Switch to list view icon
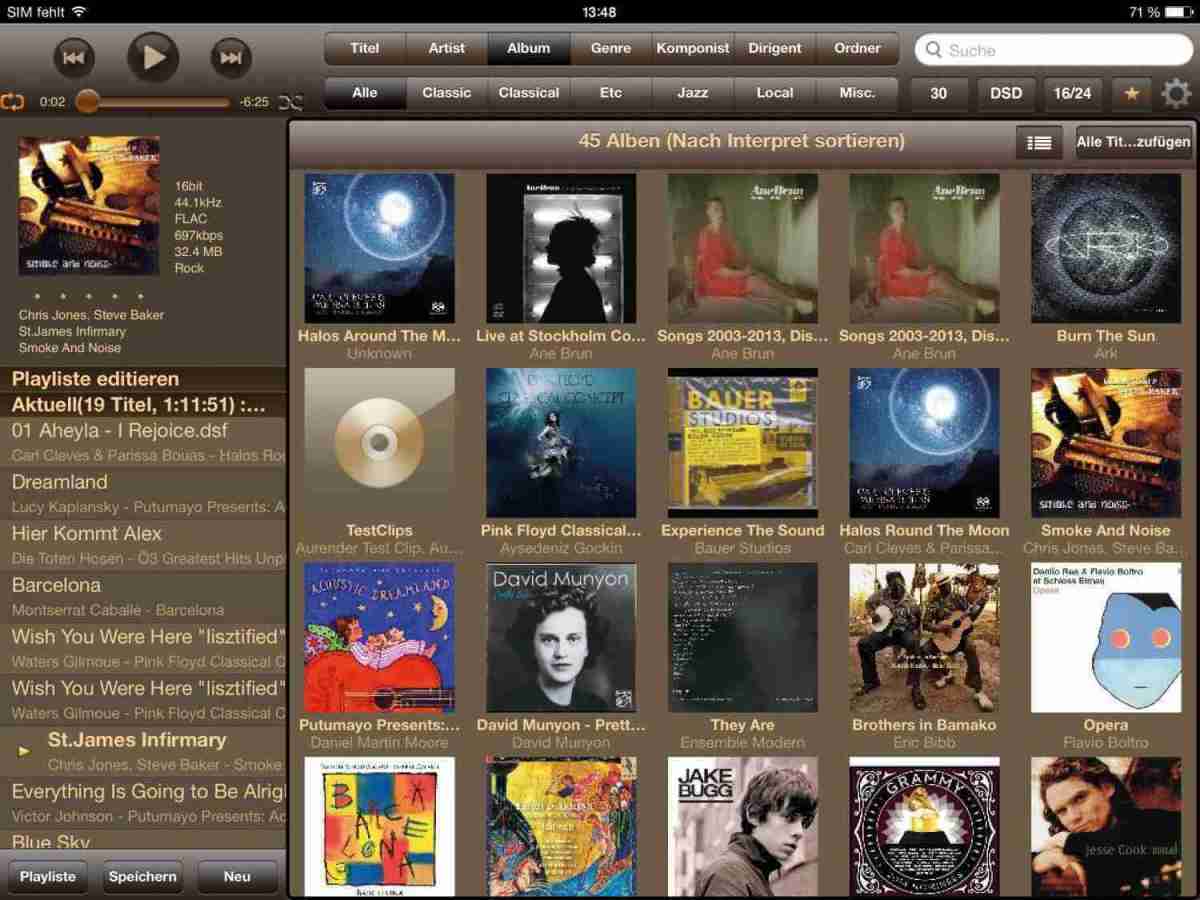This screenshot has width=1200, height=900. [x=1039, y=142]
